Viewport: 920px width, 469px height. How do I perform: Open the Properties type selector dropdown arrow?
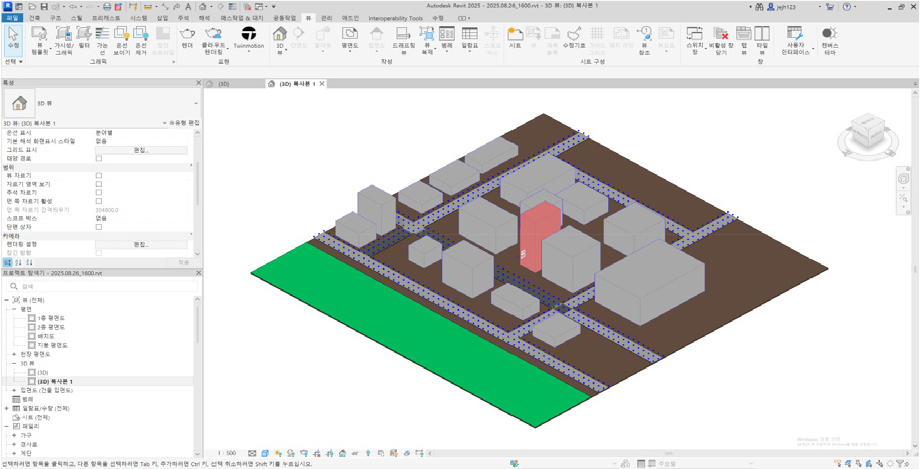195,103
